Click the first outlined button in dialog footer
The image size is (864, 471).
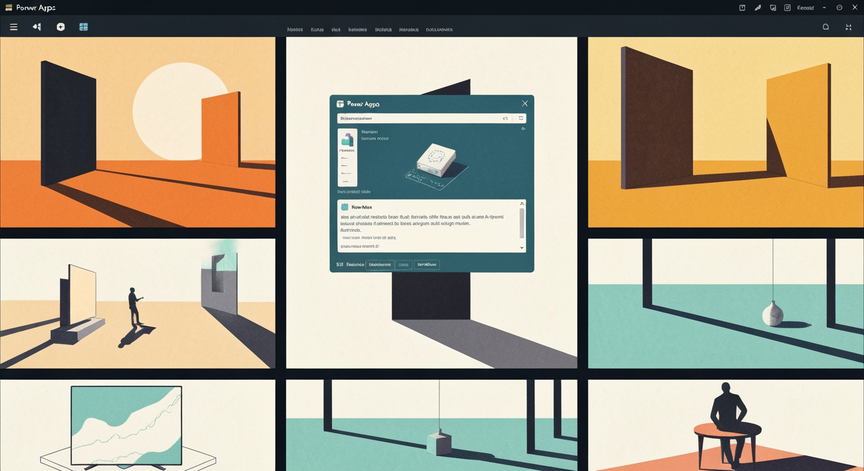tap(380, 265)
